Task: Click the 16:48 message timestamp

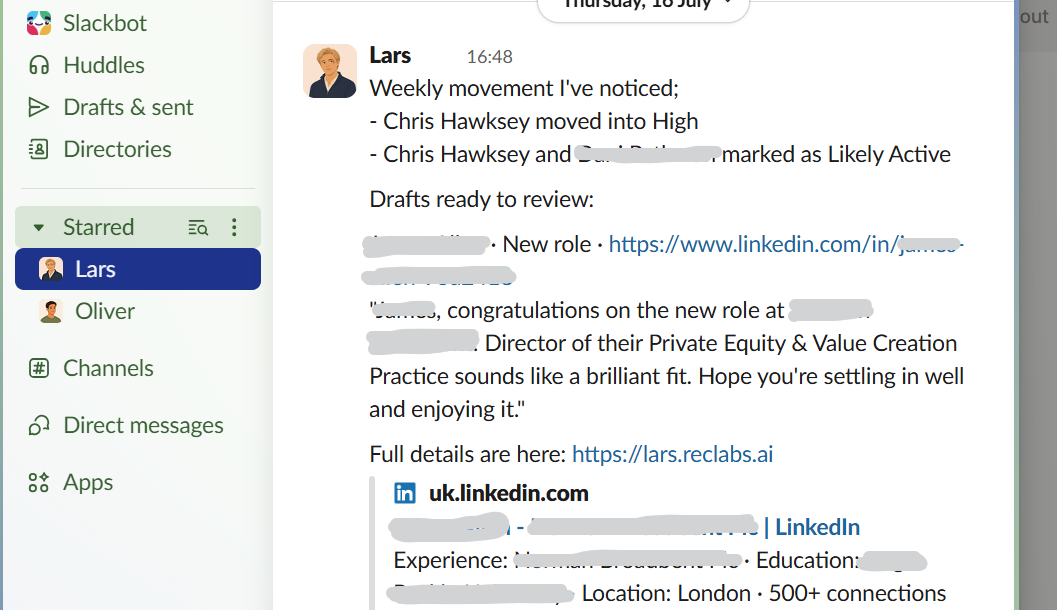Action: click(x=489, y=57)
